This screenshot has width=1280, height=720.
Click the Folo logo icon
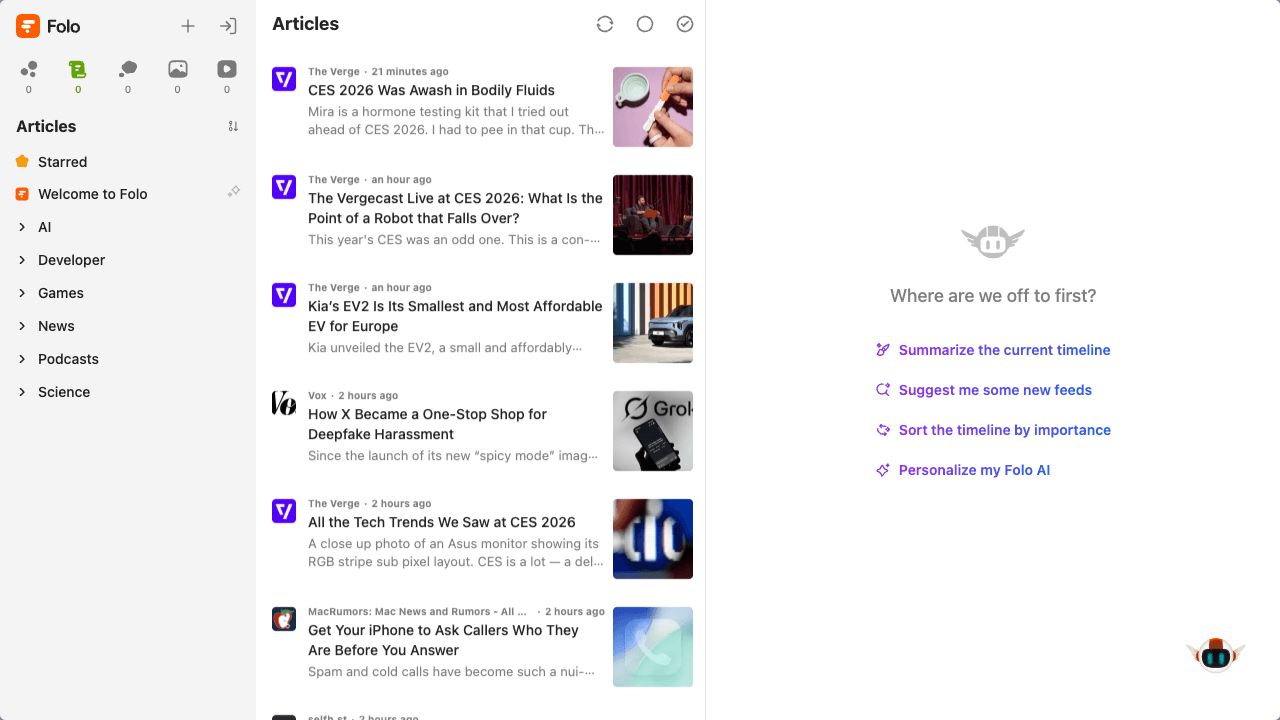tap(28, 27)
